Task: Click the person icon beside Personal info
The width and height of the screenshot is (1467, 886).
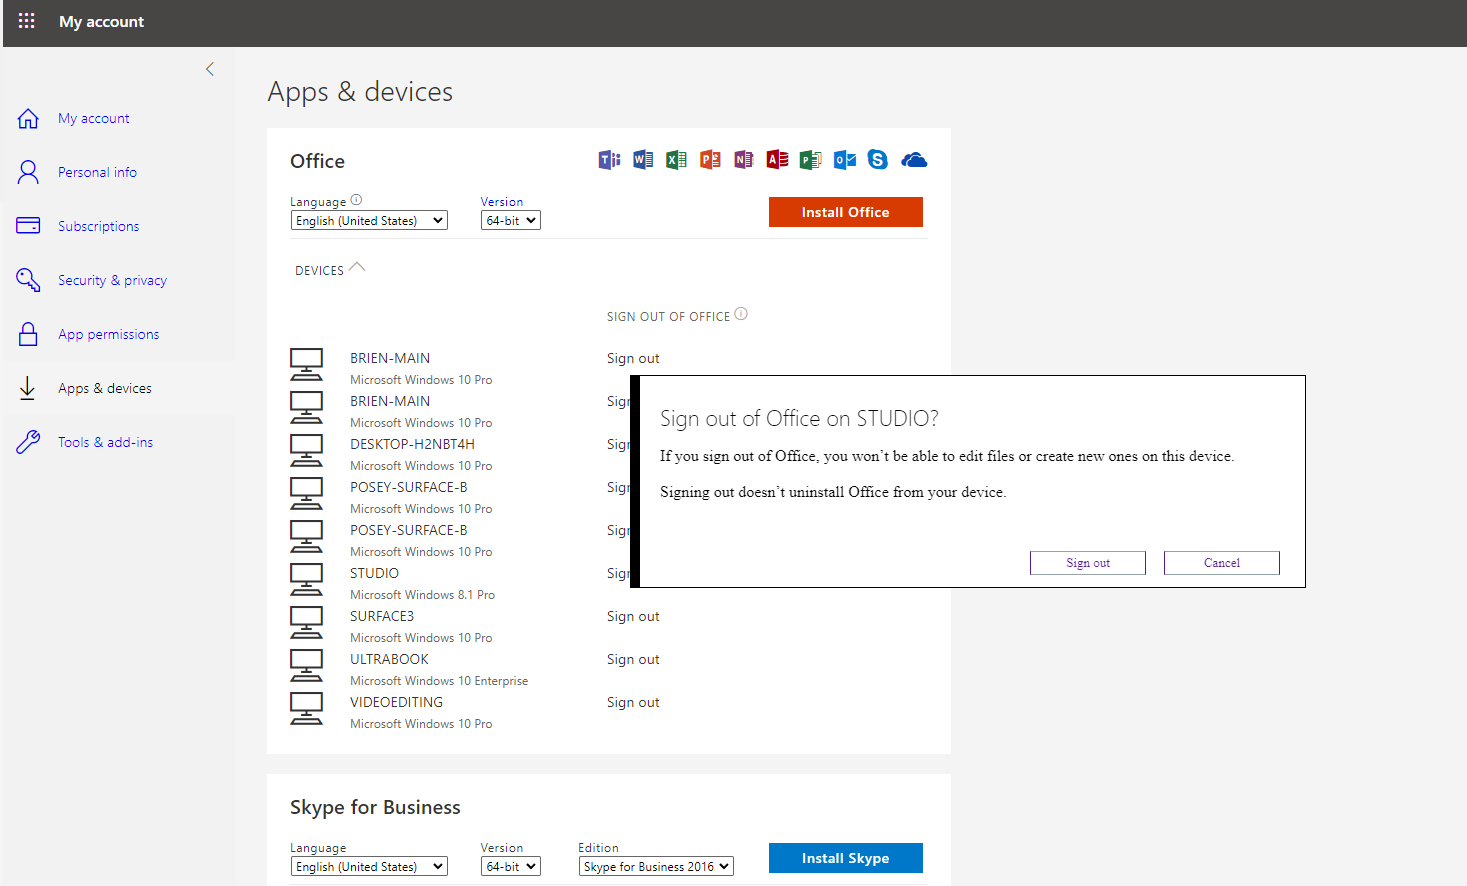Action: coord(28,172)
